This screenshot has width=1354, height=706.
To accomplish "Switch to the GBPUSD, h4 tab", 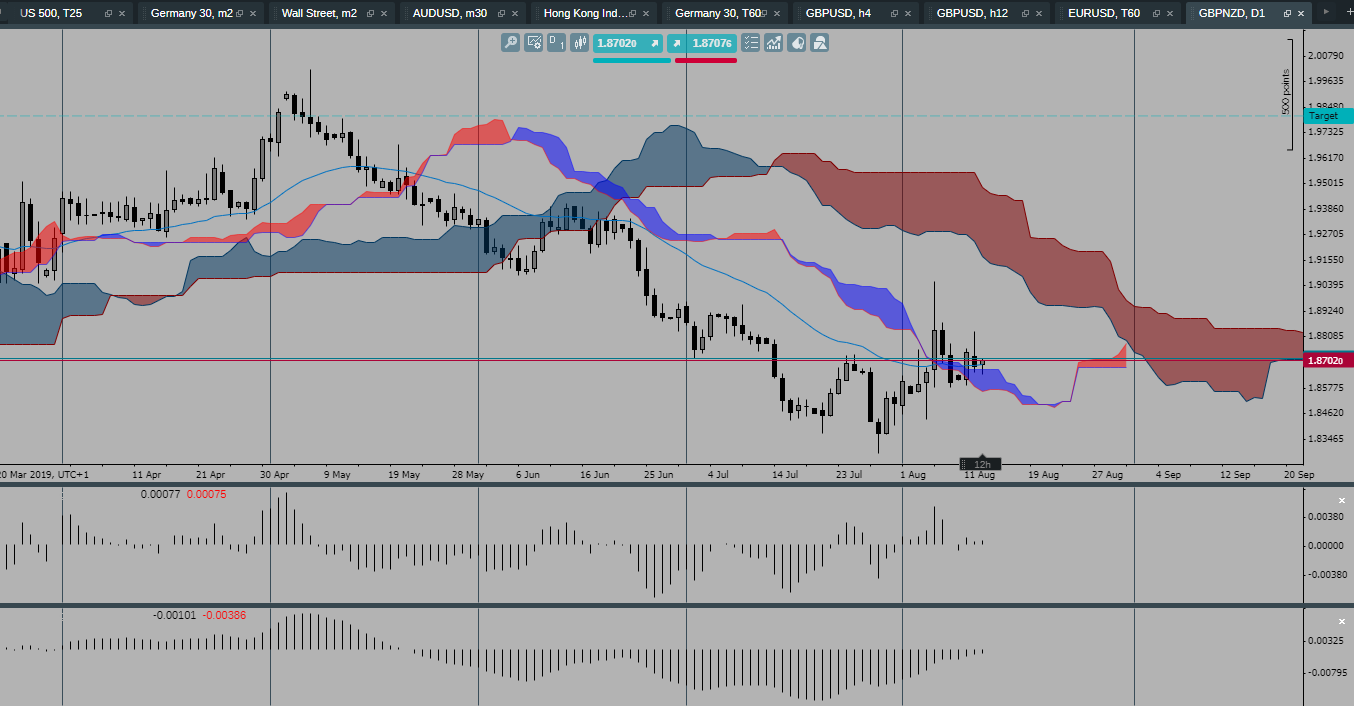I will tap(840, 13).
